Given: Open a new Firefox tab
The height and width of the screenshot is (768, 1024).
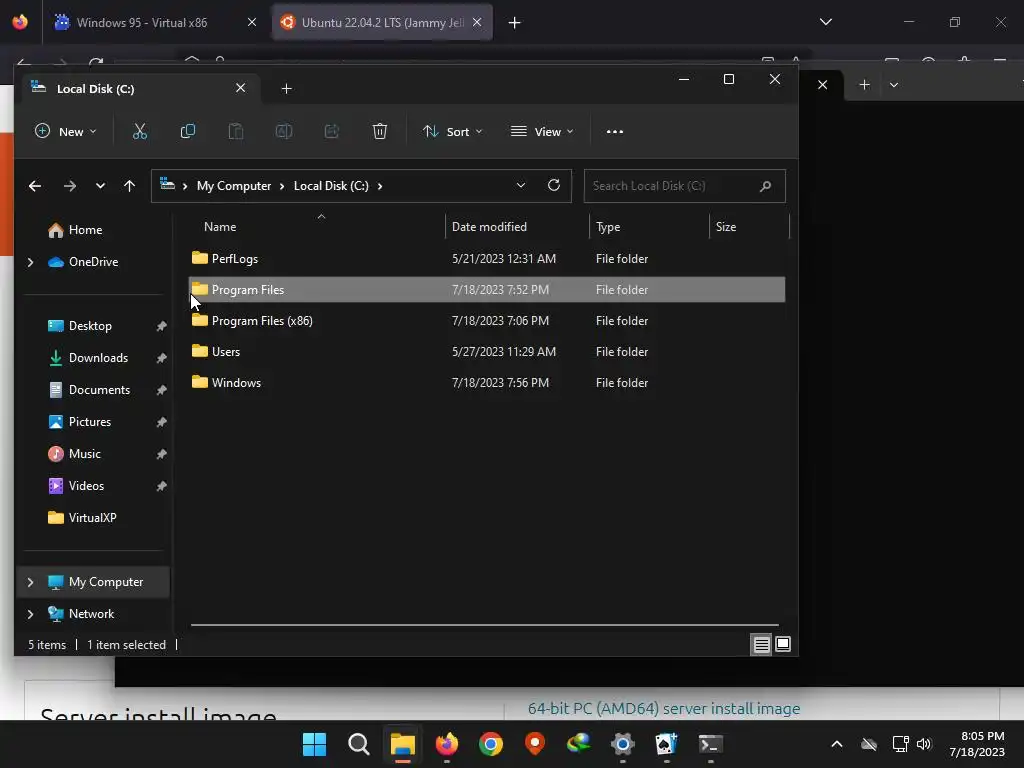Looking at the screenshot, I should (x=515, y=23).
